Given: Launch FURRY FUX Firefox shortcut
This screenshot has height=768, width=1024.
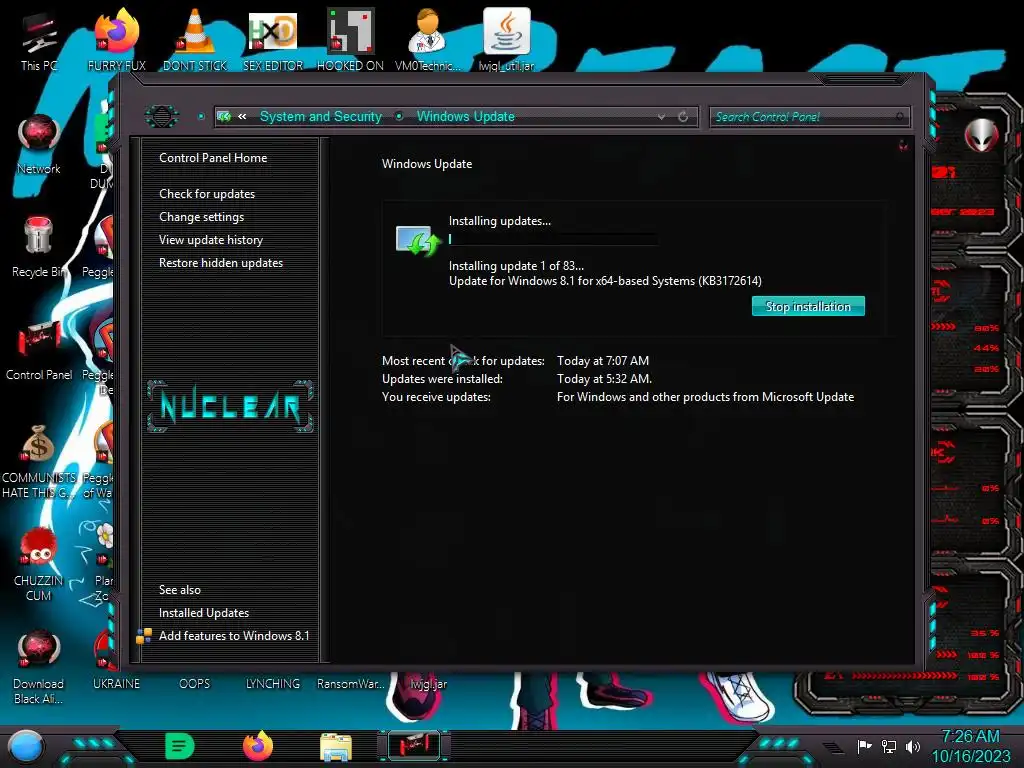Looking at the screenshot, I should click(x=116, y=40).
